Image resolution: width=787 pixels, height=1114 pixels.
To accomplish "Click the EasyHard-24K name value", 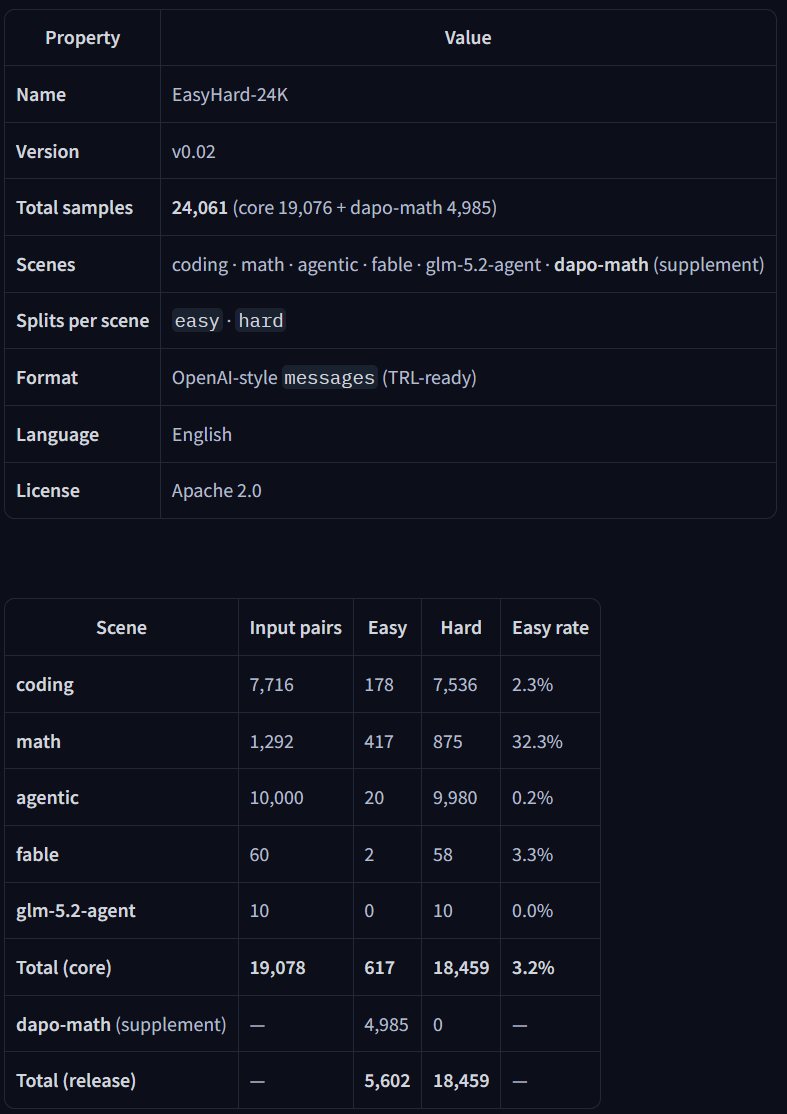I will tap(230, 94).
